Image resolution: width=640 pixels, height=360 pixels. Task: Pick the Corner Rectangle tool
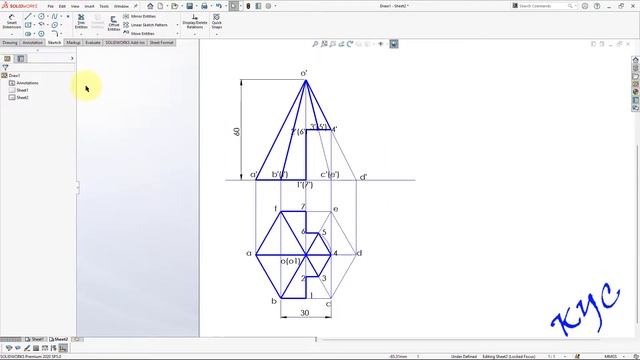coord(28,25)
